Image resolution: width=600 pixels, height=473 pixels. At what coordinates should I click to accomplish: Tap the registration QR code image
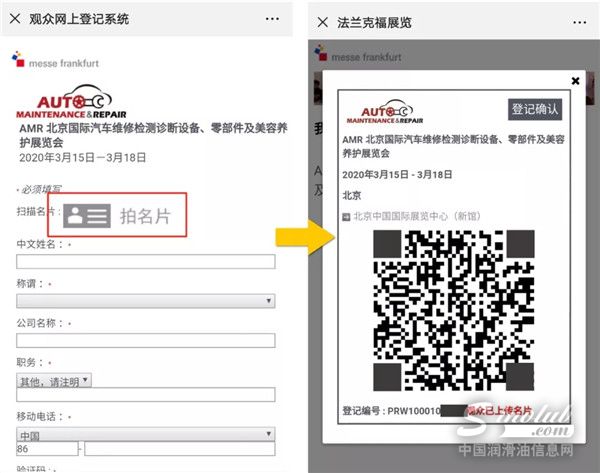(x=451, y=309)
